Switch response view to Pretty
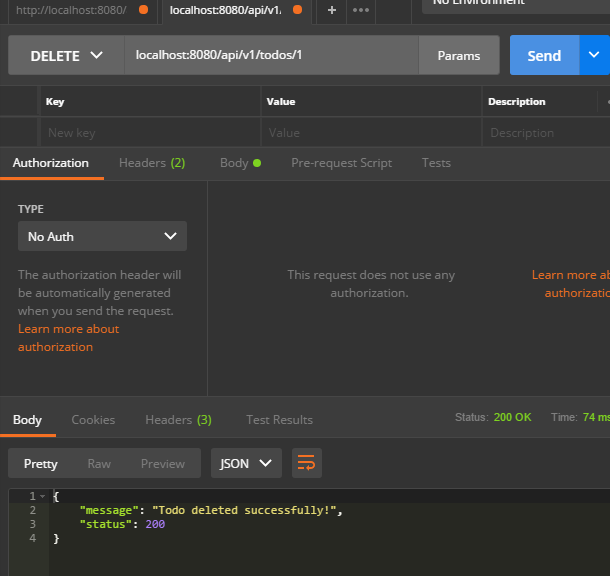This screenshot has width=610, height=576. pyautogui.click(x=40, y=463)
